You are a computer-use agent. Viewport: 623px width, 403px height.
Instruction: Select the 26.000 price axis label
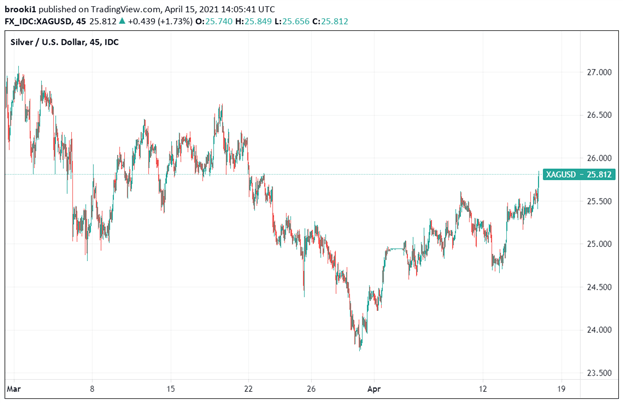click(599, 158)
